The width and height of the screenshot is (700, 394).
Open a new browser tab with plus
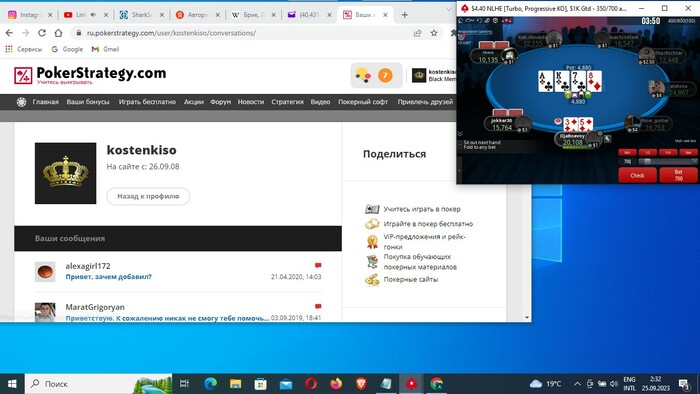click(x=404, y=15)
